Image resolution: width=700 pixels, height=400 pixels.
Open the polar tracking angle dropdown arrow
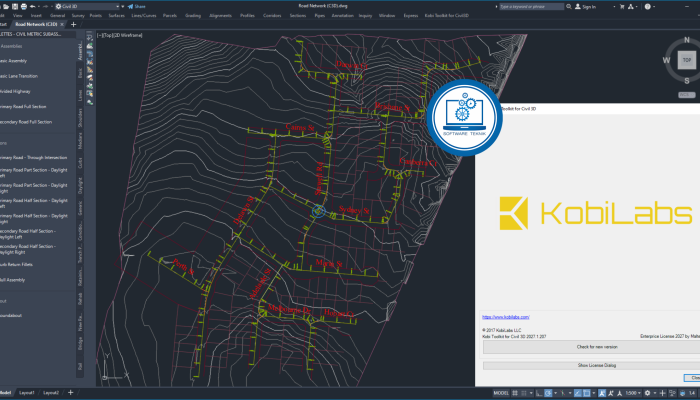[x=555, y=393]
